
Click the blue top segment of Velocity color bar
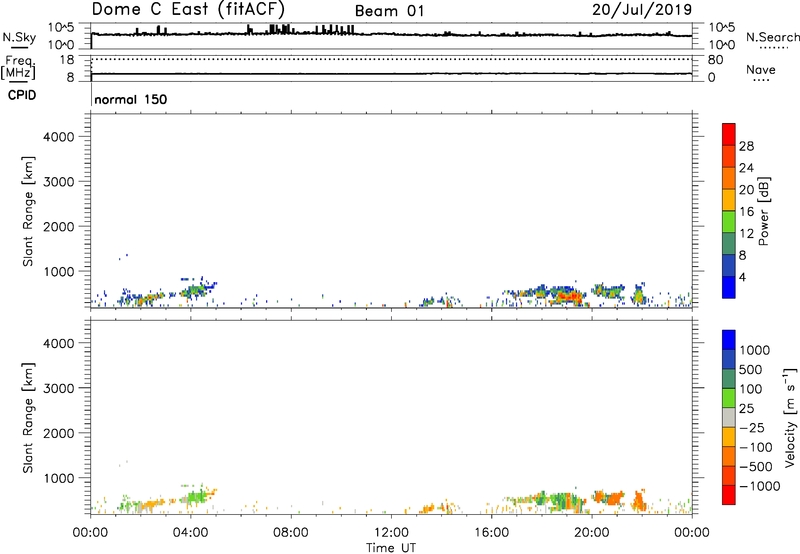click(x=729, y=340)
